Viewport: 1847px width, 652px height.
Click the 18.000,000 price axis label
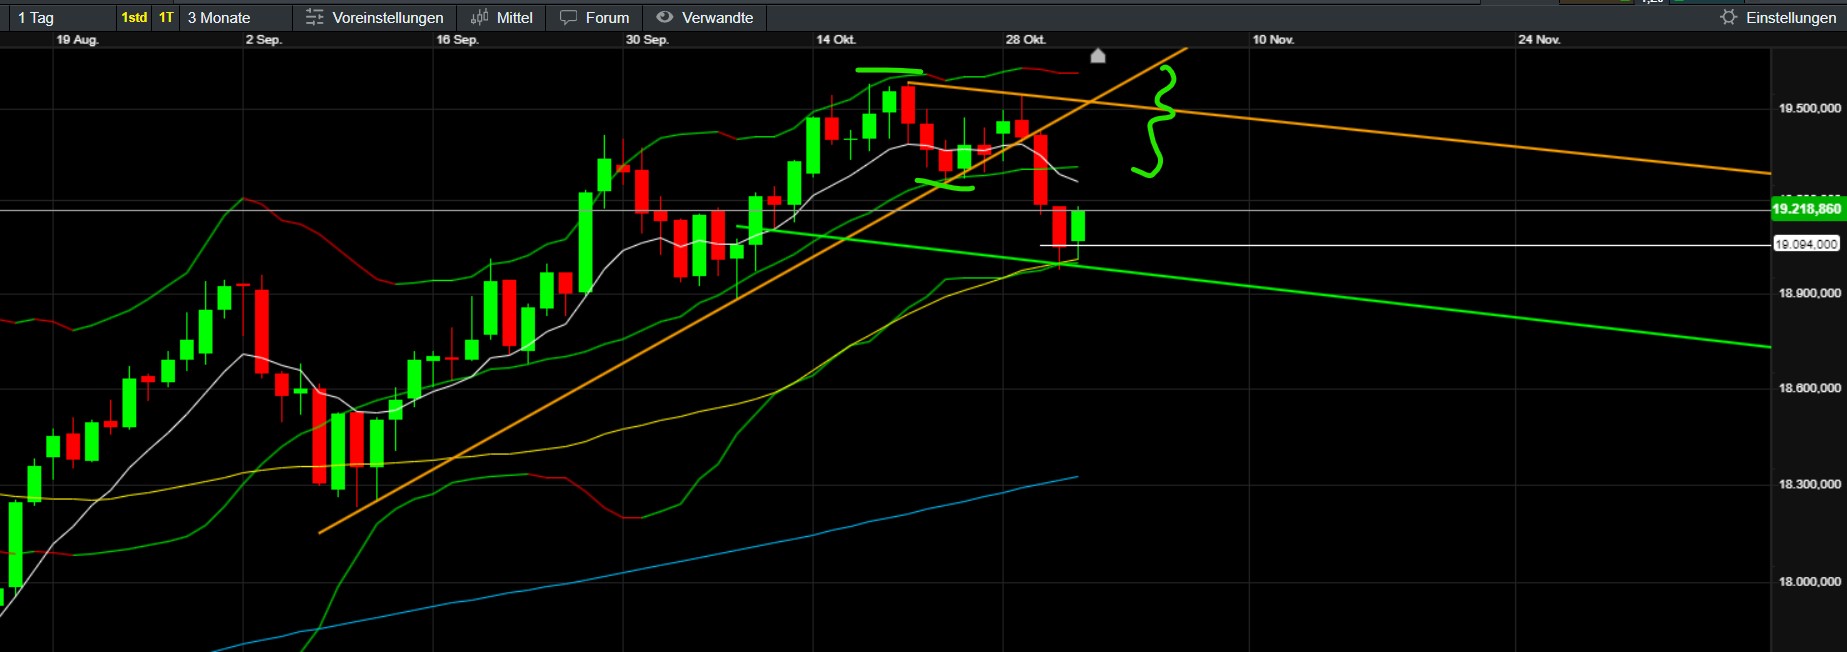coord(1809,581)
